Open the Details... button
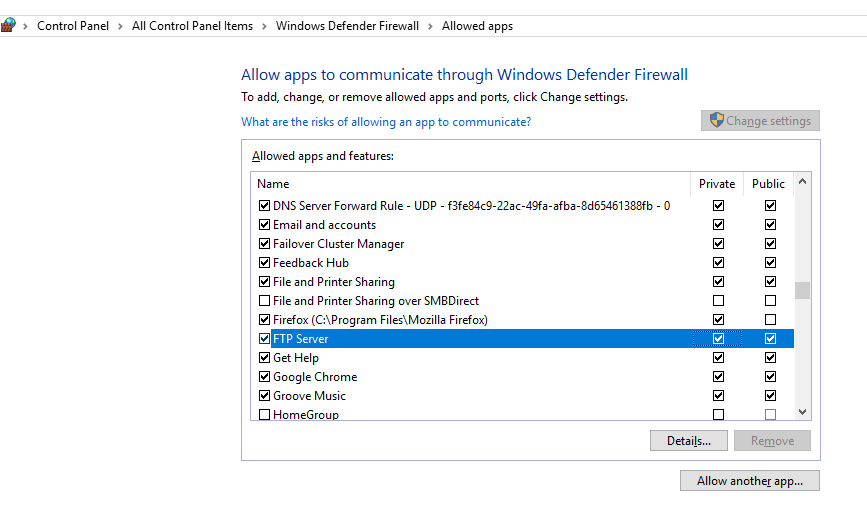Image resolution: width=867 pixels, height=518 pixels. [x=688, y=441]
